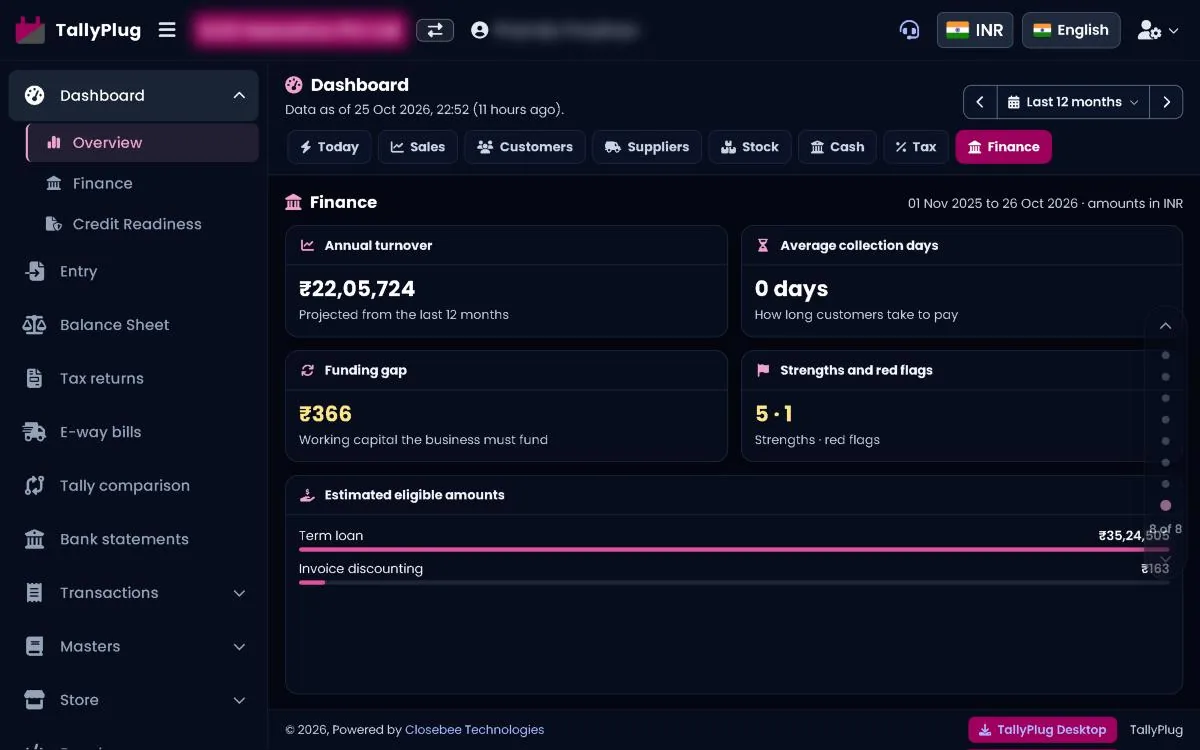Switch to the Tax tab
This screenshot has width=1200, height=750.
point(916,147)
